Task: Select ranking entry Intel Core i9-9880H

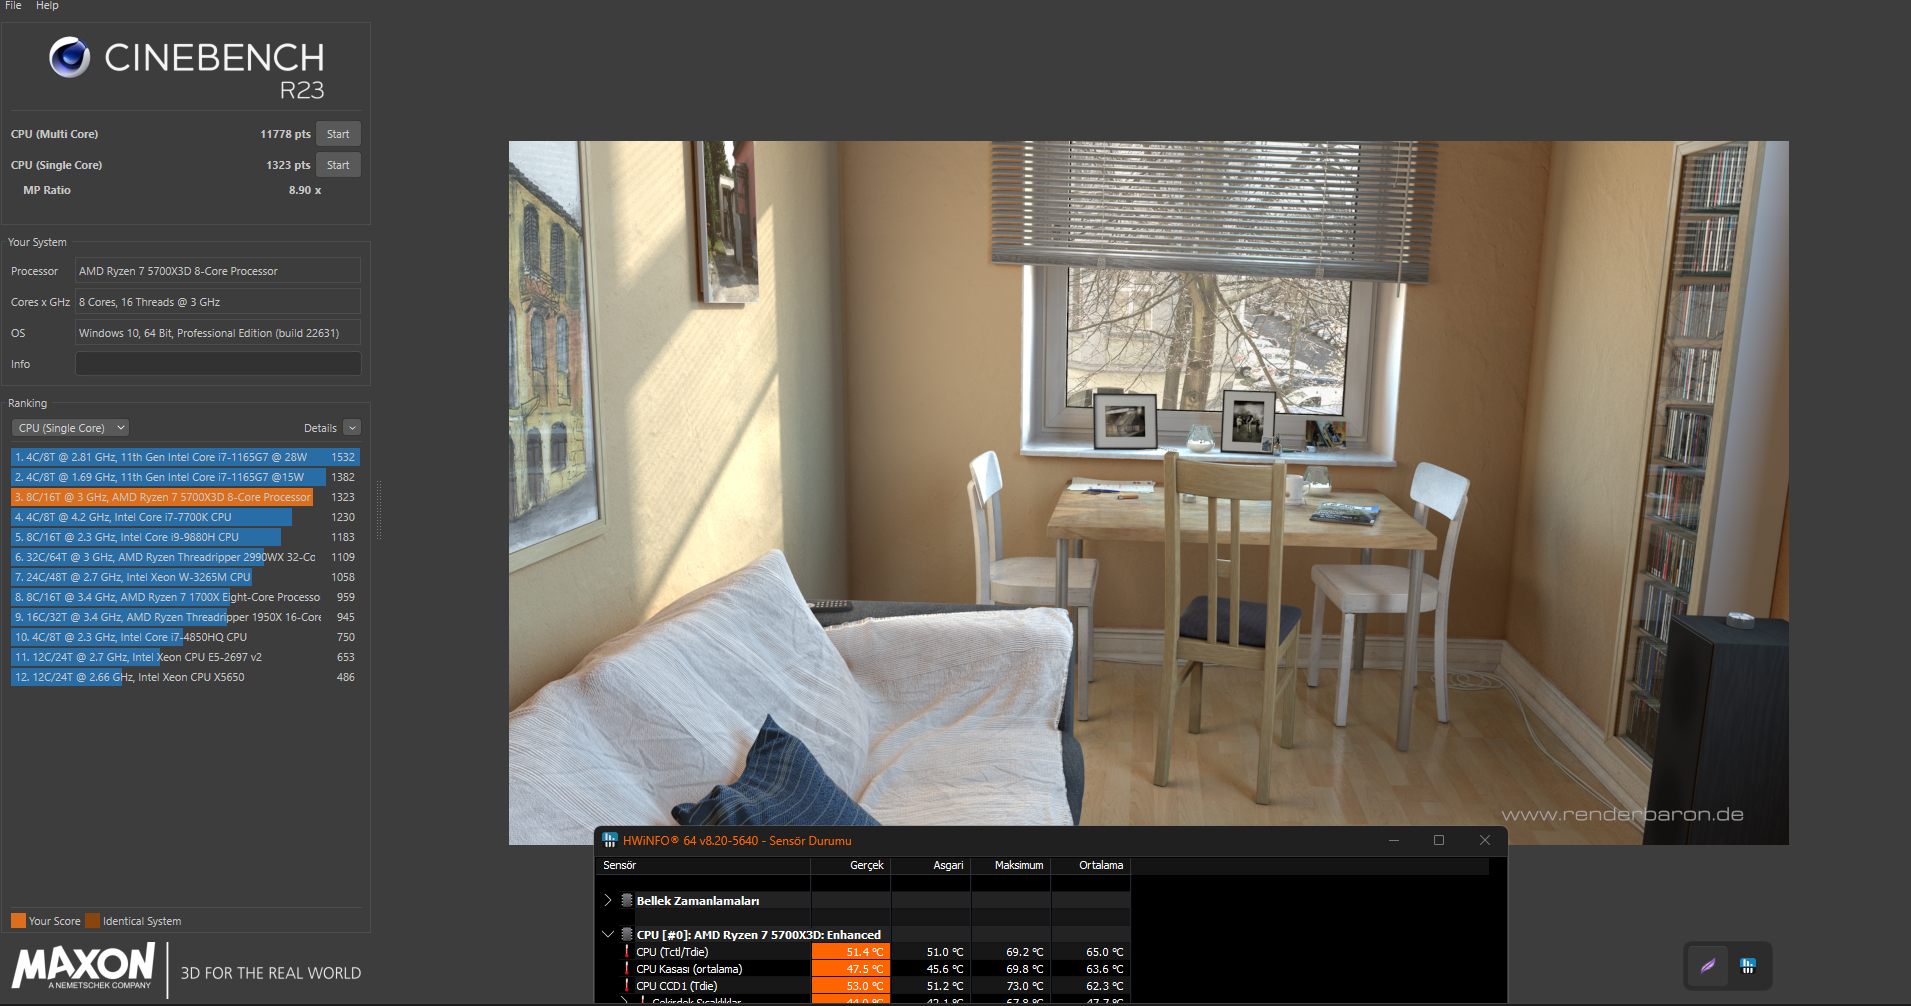Action: [185, 537]
